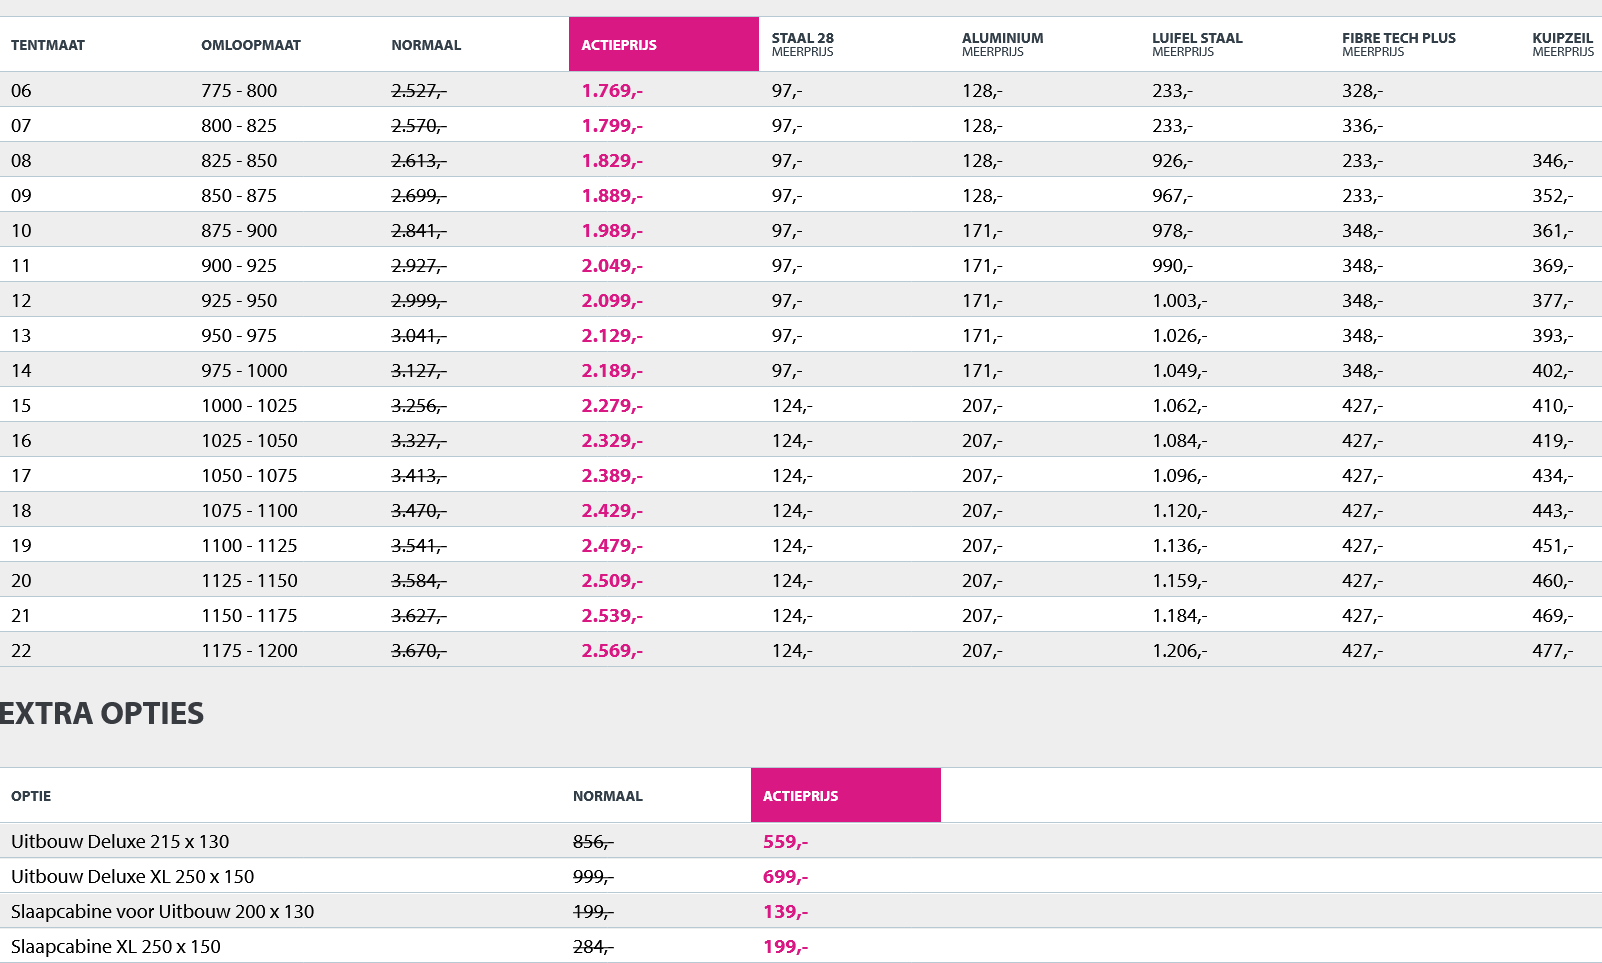Select the OMLOOPMAAT column header

(251, 45)
